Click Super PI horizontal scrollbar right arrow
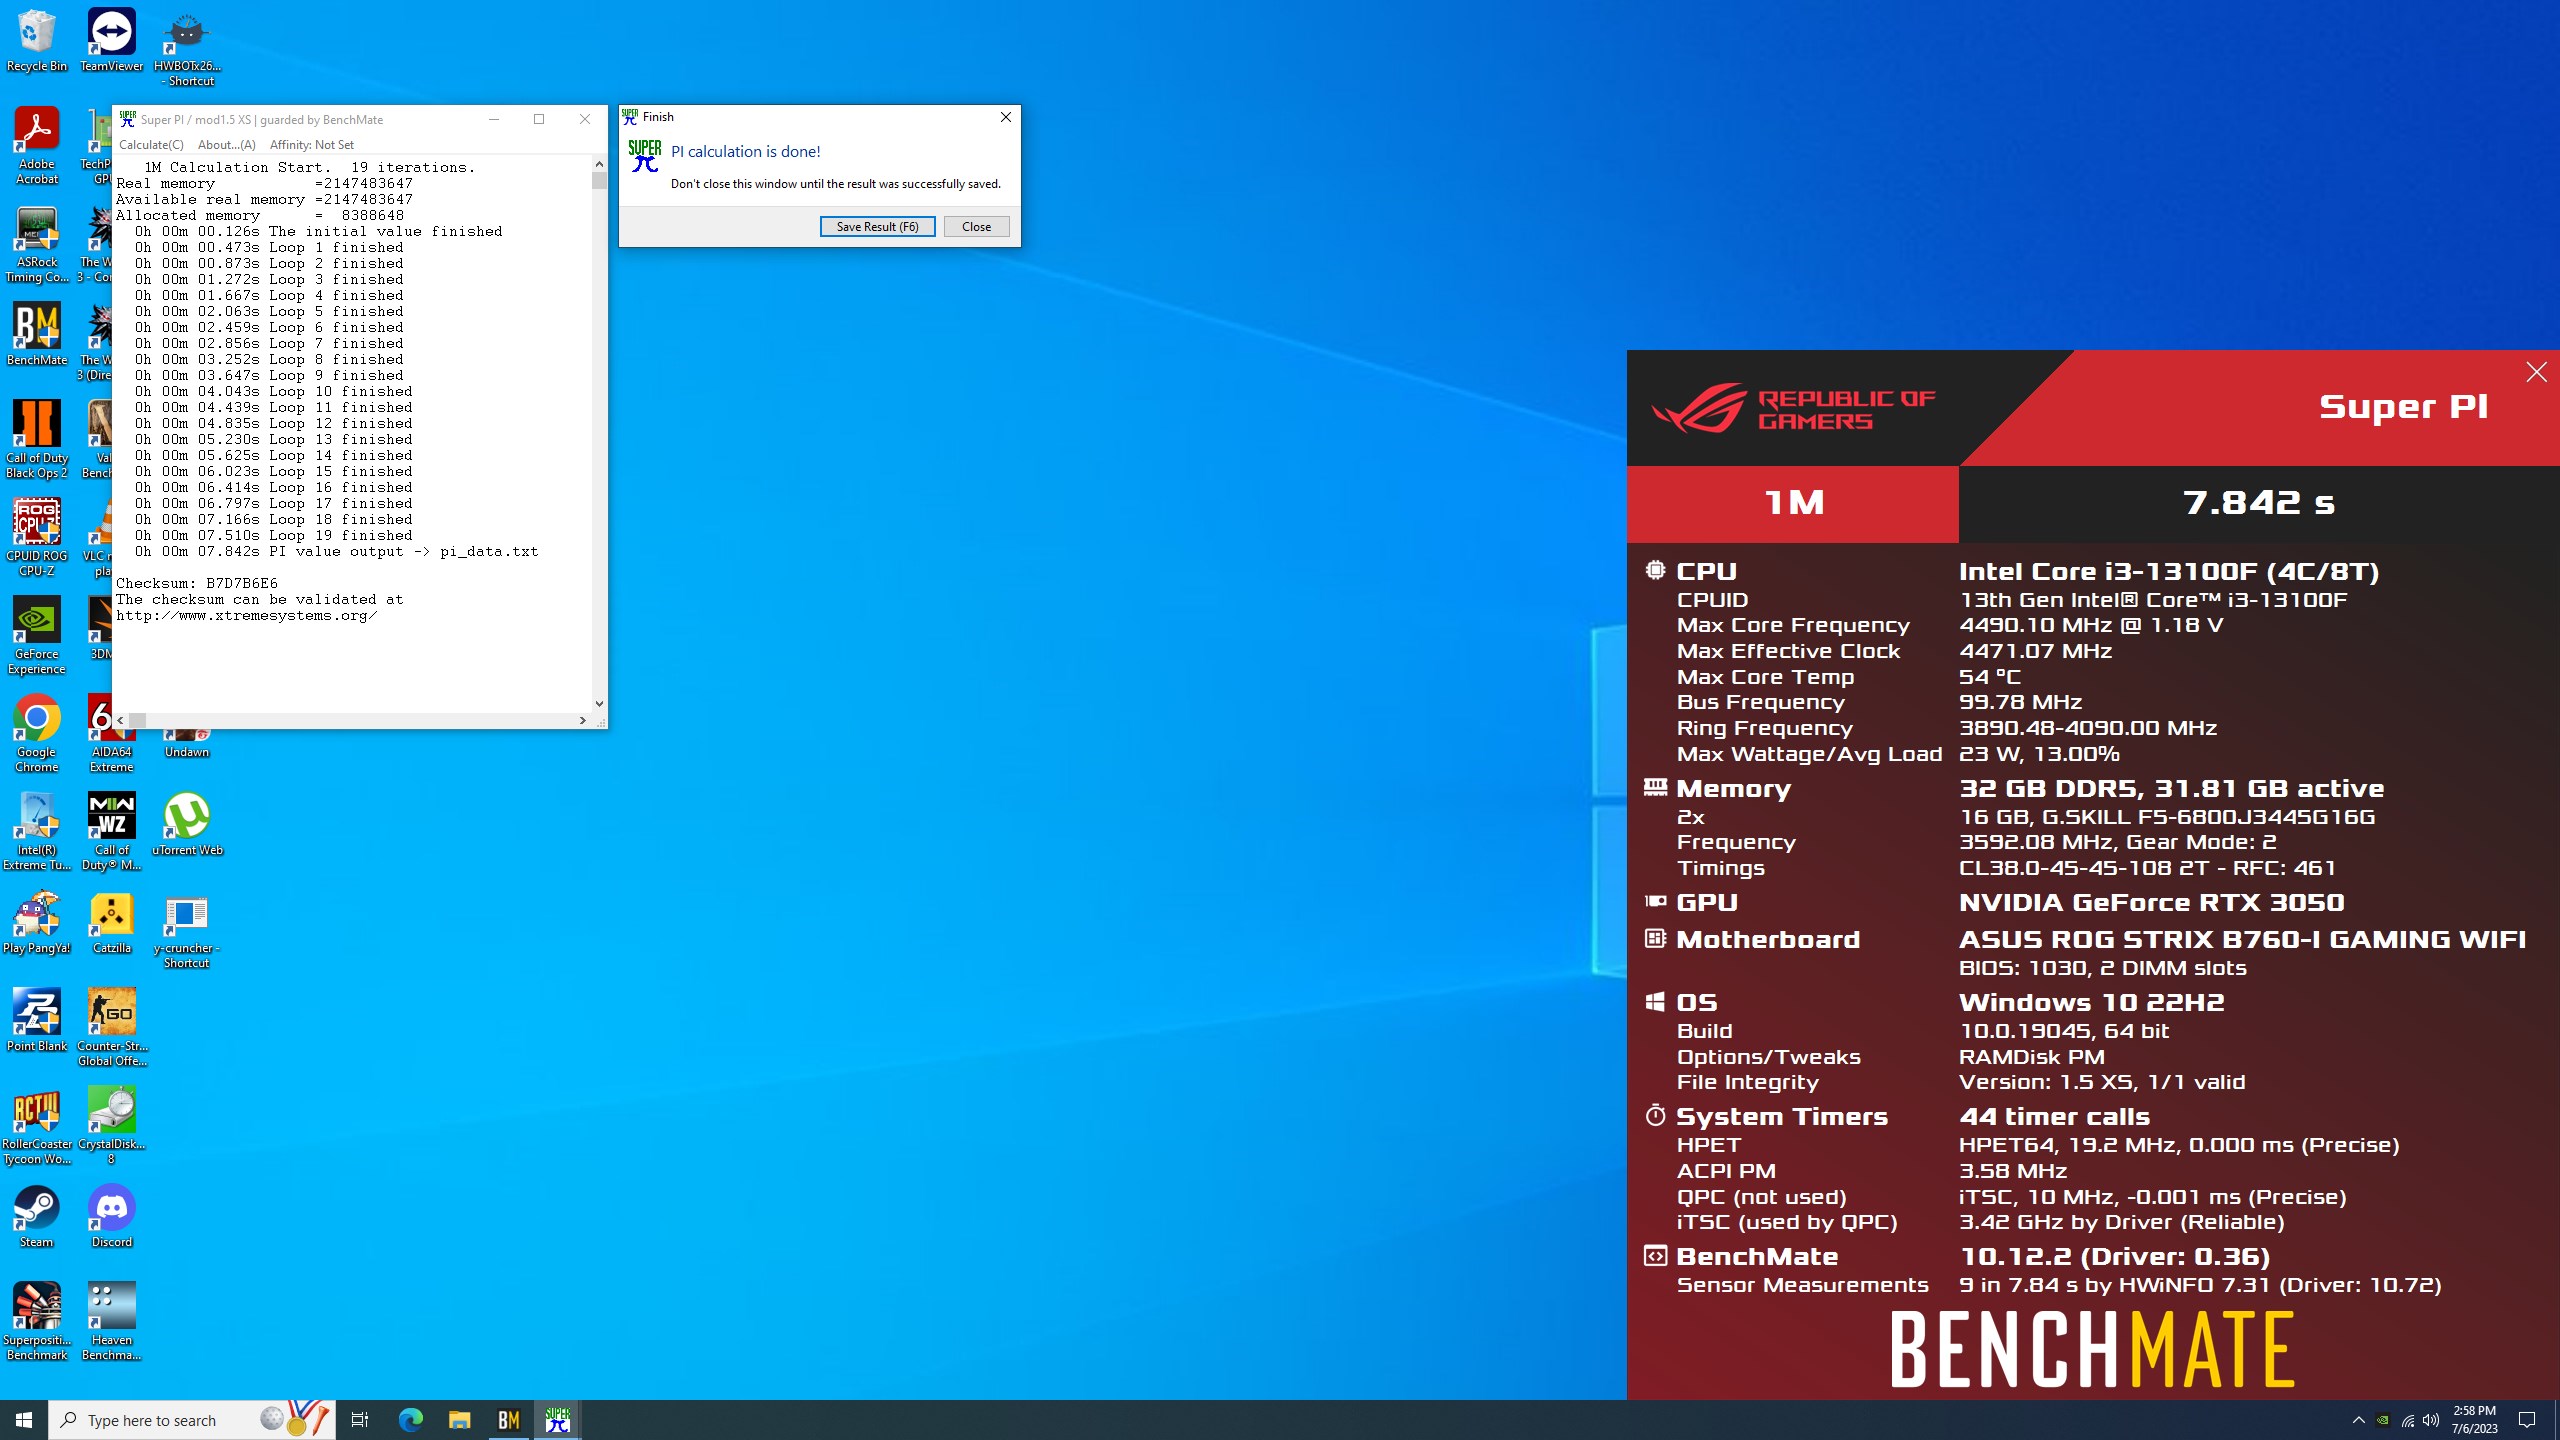Screen dimensions: 2560x1440 pyautogui.click(x=583, y=720)
